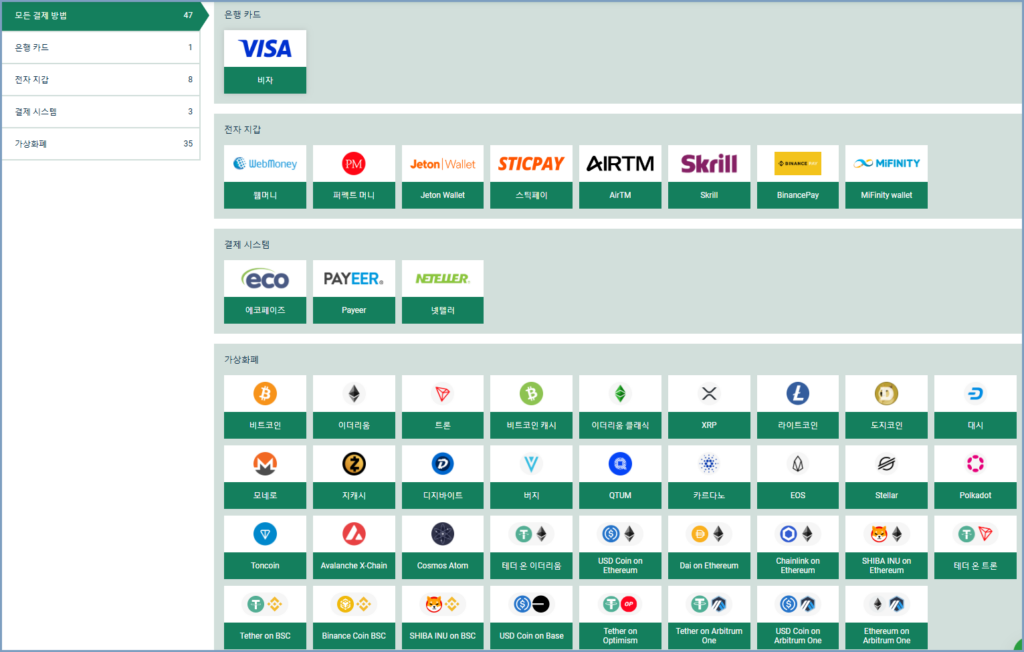This screenshot has width=1024, height=652.
Task: Select 비트코인 캐시 Bitcoin Cash
Action: pos(531,406)
